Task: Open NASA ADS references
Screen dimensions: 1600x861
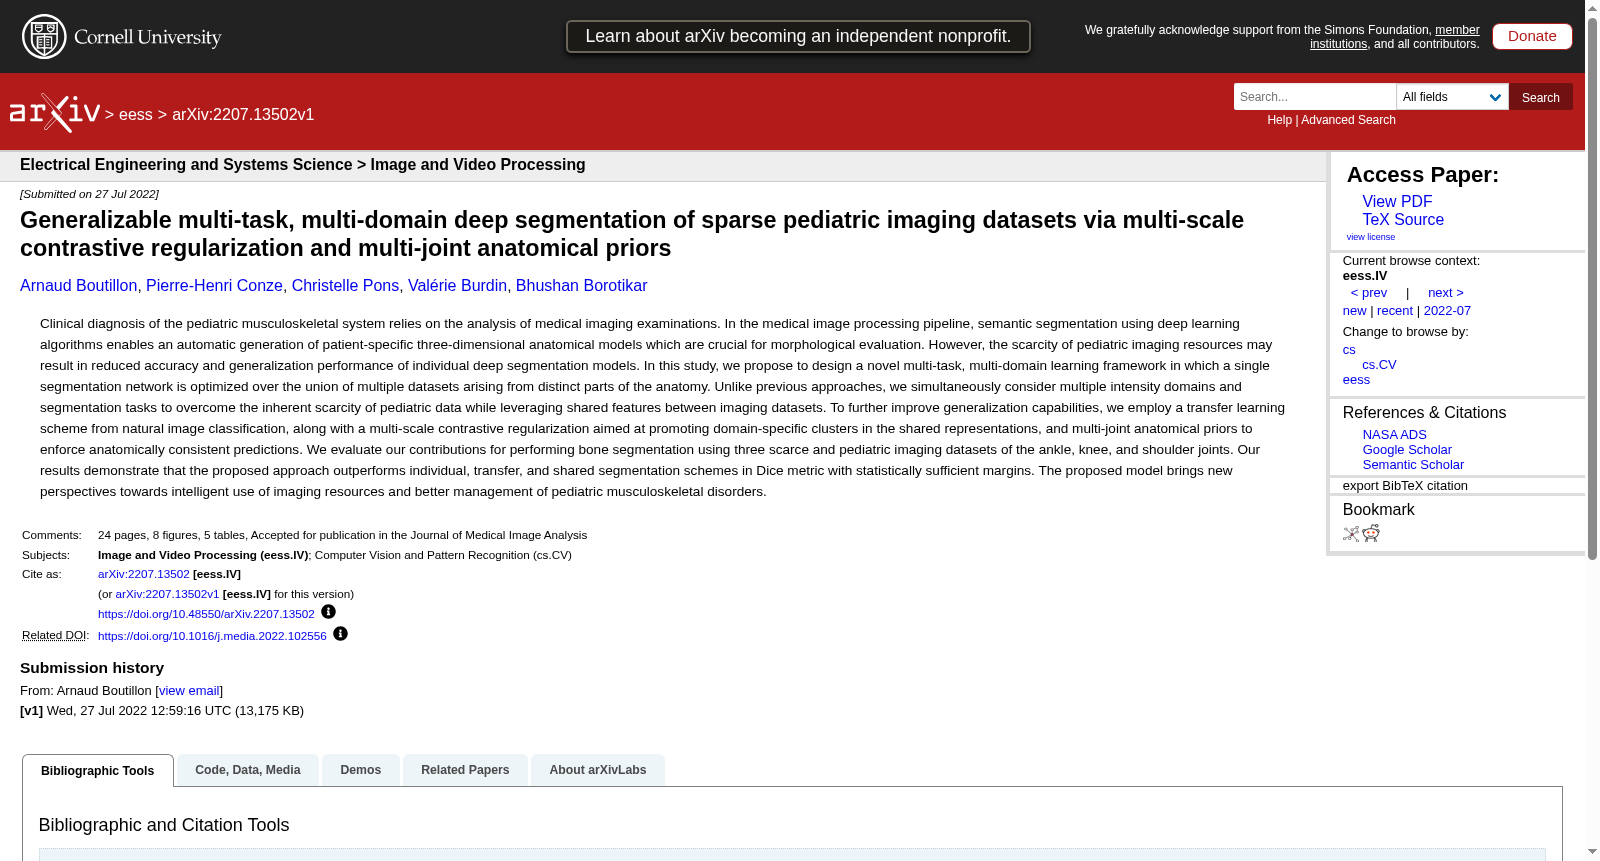Action: 1394,435
